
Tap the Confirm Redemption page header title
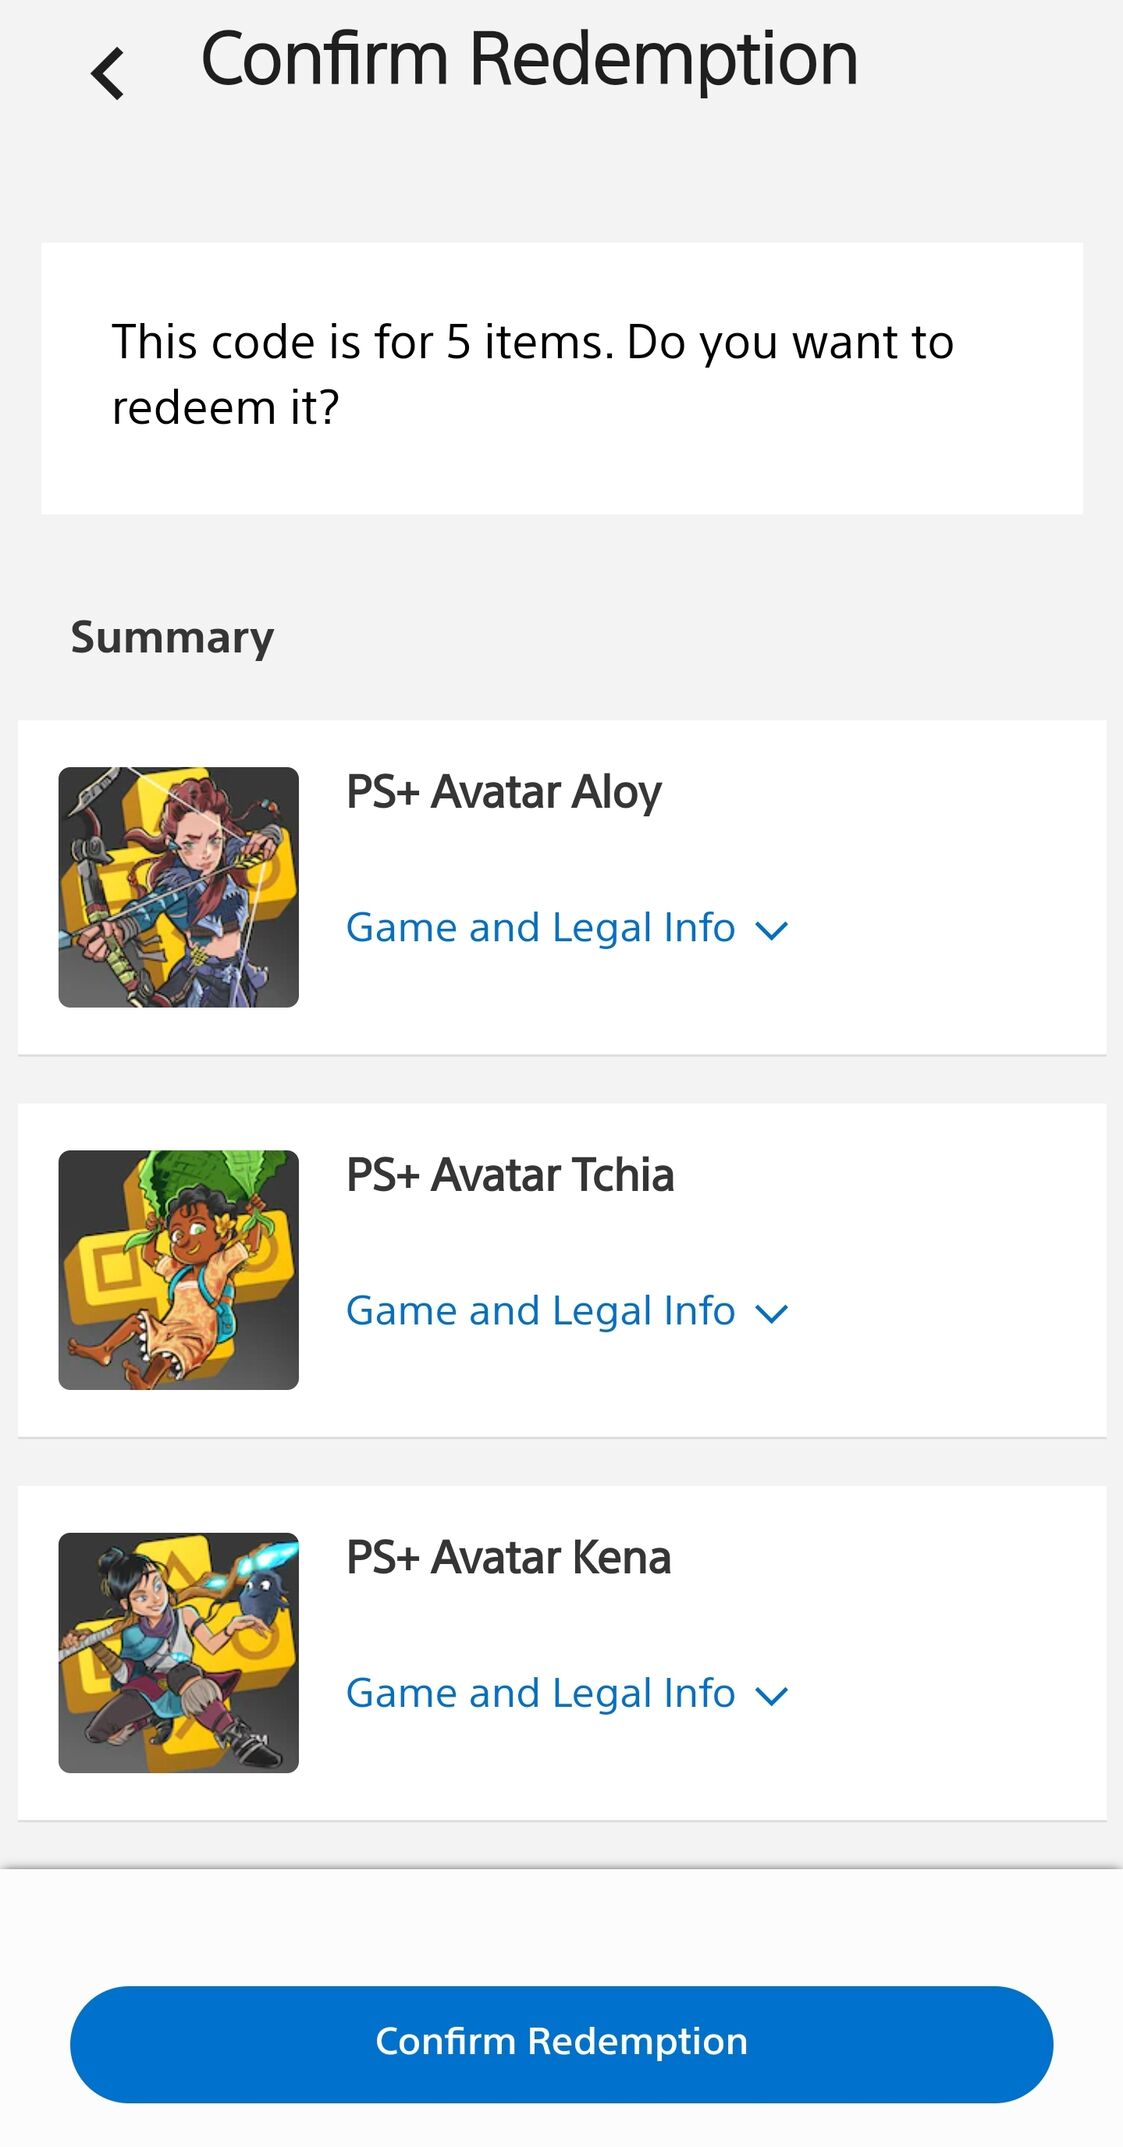[529, 60]
